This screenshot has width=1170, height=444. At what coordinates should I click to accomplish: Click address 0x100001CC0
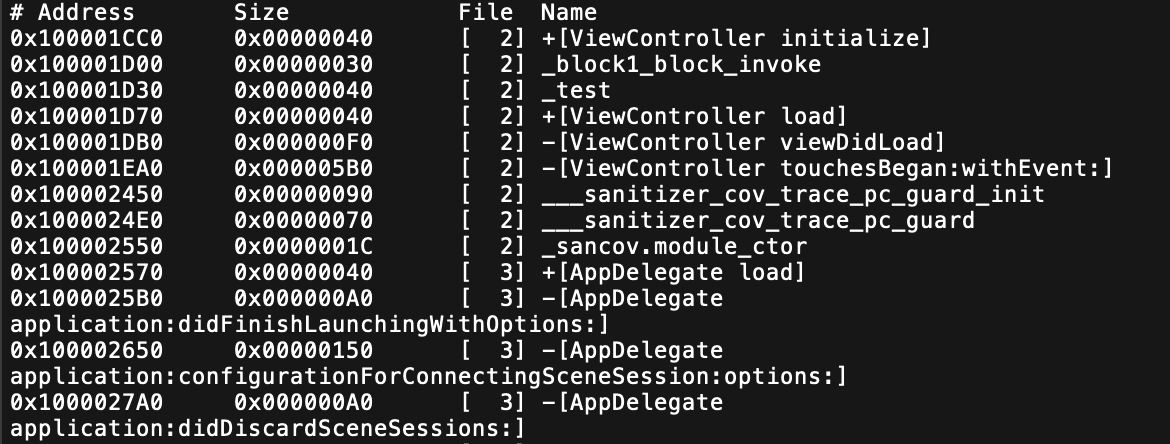click(87, 39)
